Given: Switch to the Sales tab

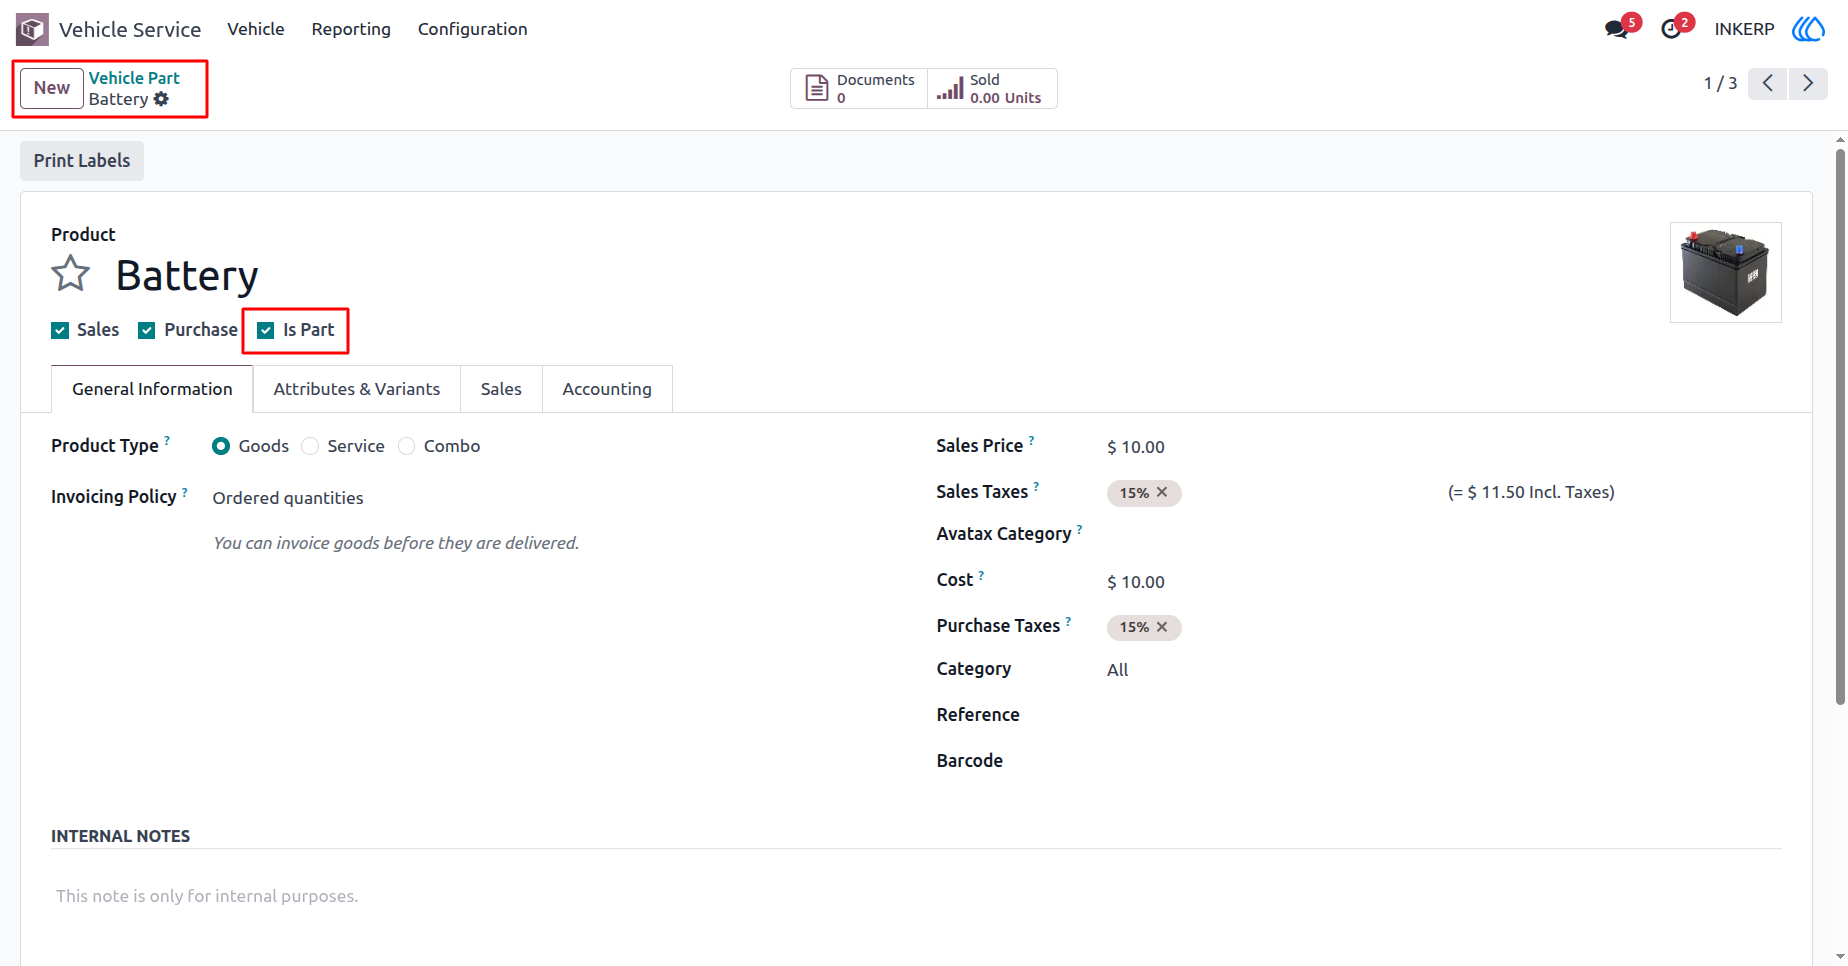Looking at the screenshot, I should tap(501, 389).
